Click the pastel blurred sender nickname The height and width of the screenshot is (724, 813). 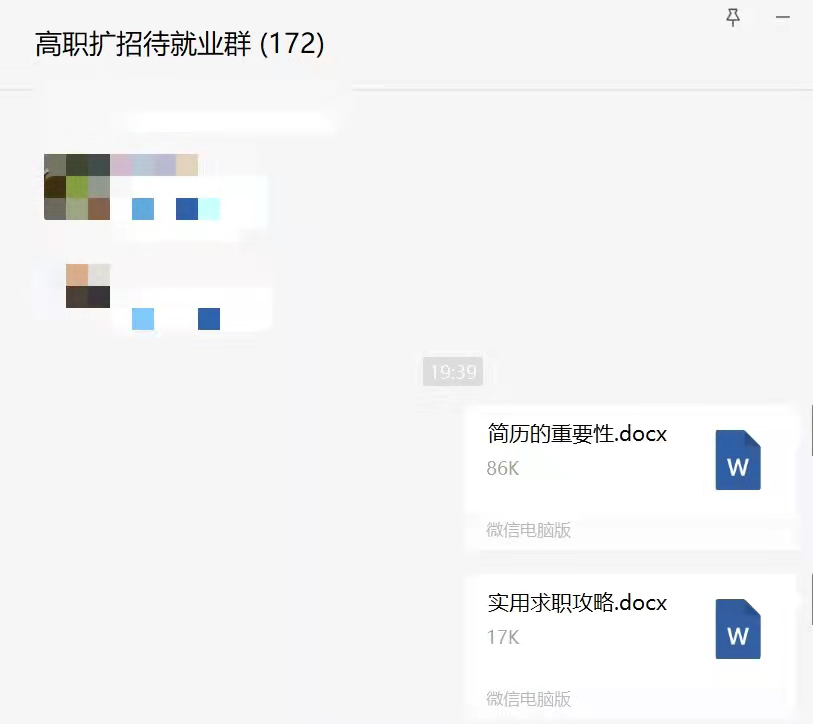[x=154, y=165]
